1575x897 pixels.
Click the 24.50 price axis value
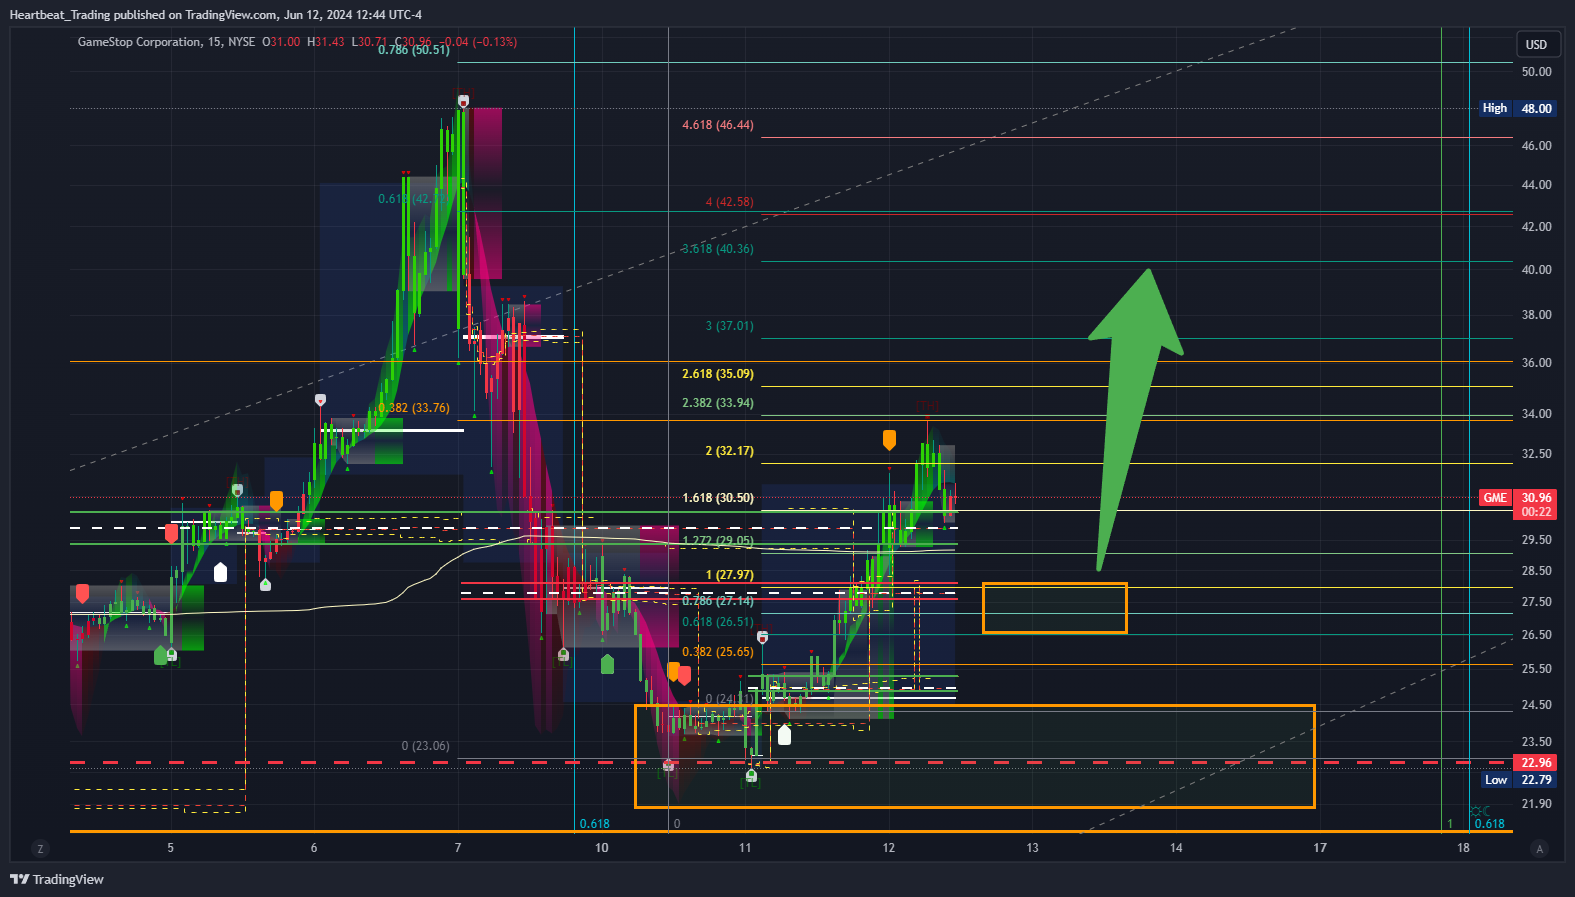(1536, 705)
